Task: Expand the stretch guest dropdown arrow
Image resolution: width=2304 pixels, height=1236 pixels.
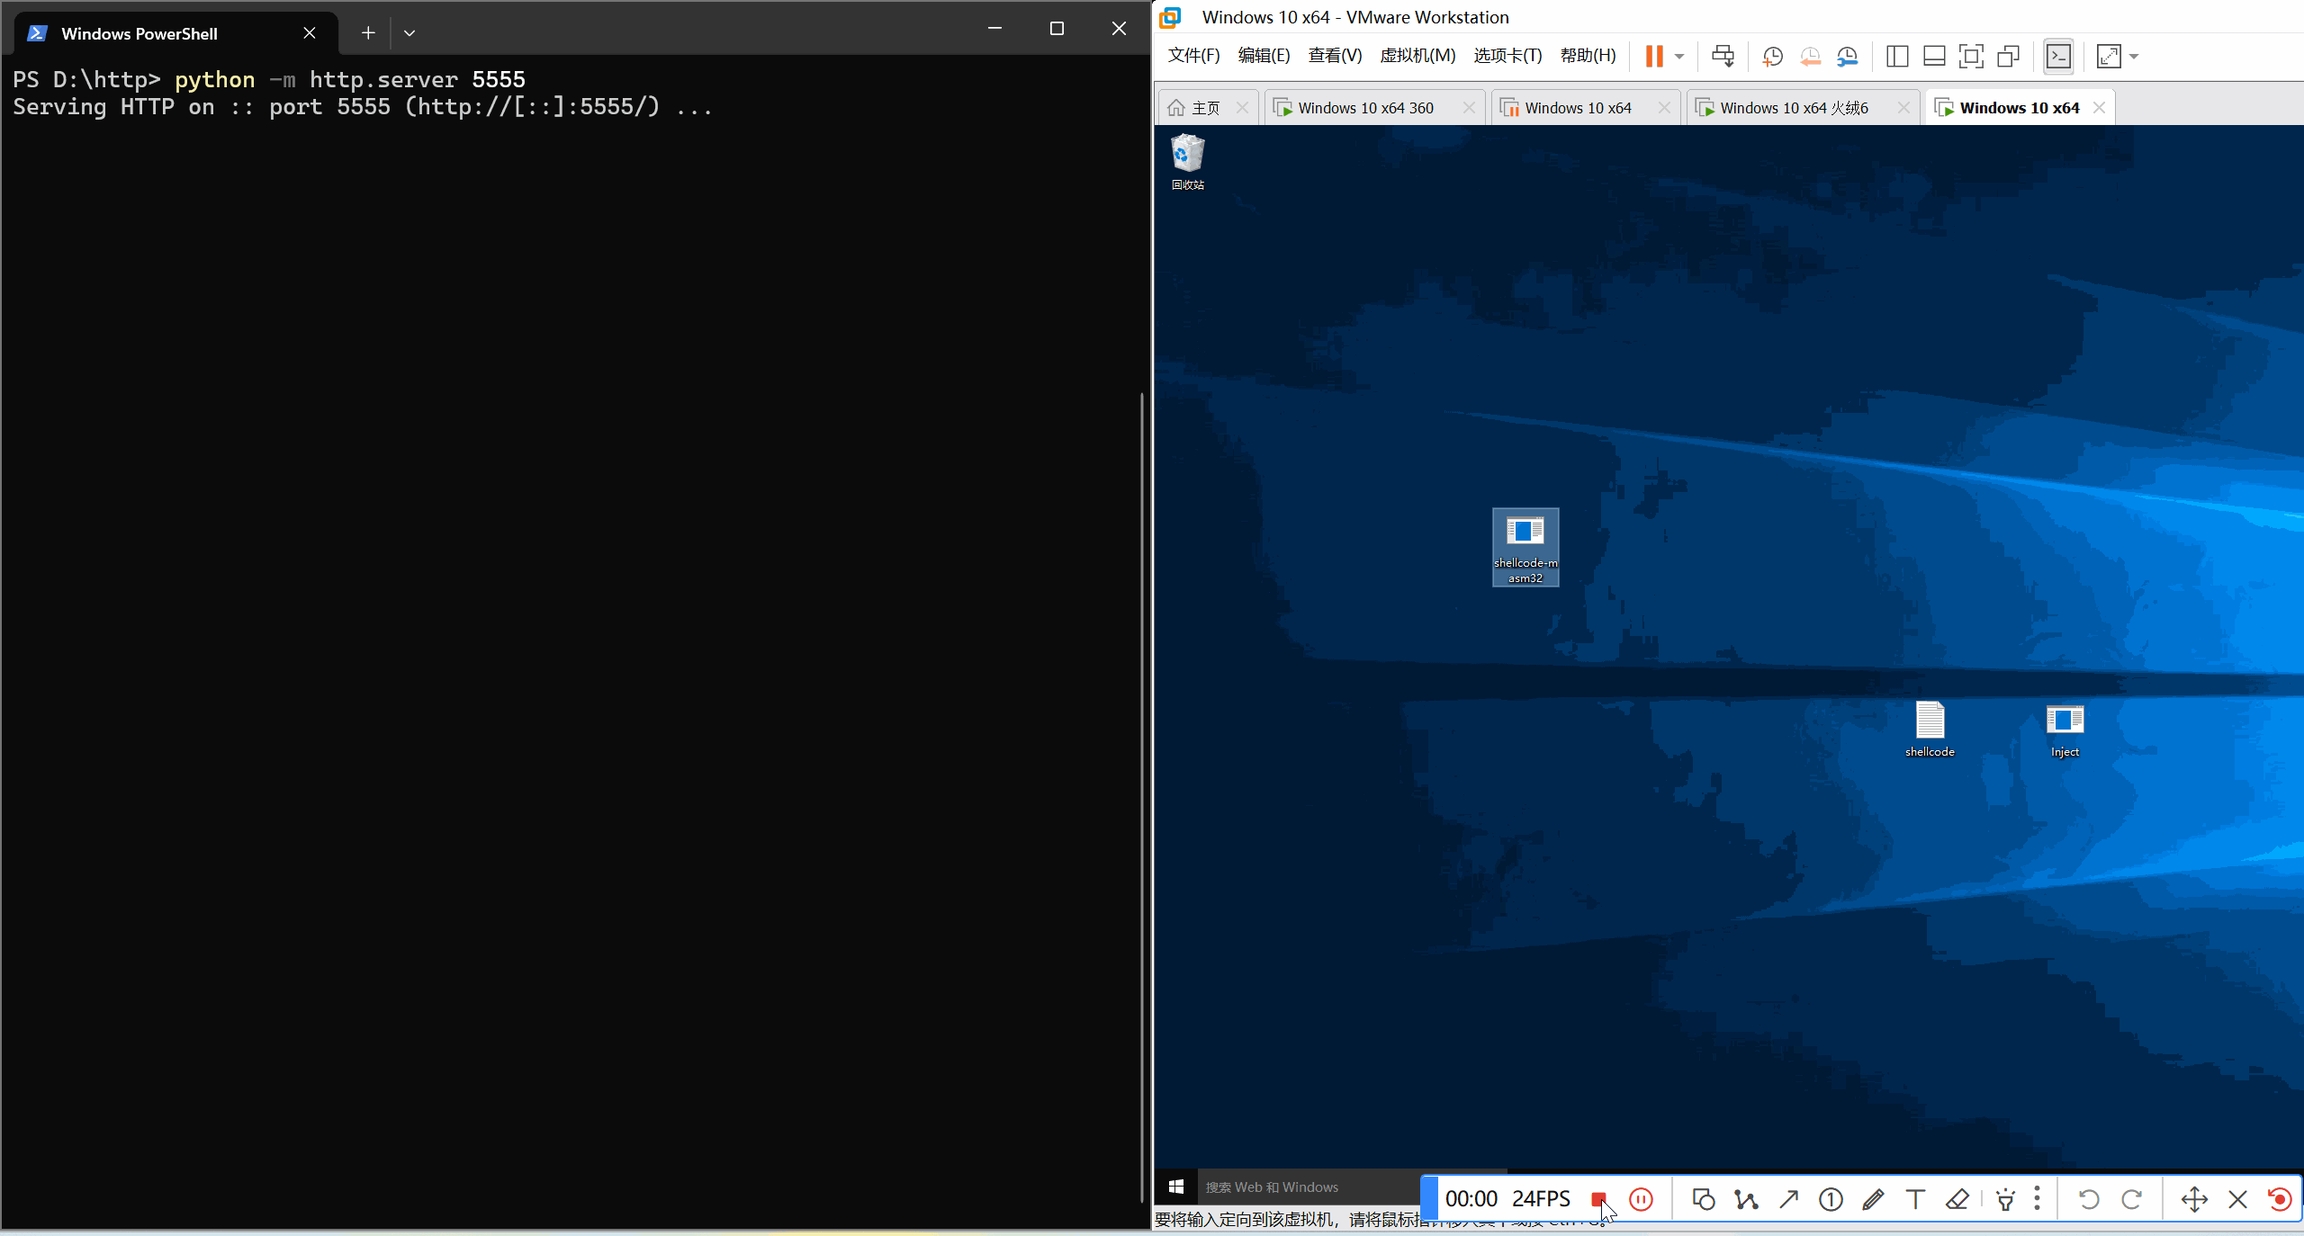Action: click(x=2134, y=56)
